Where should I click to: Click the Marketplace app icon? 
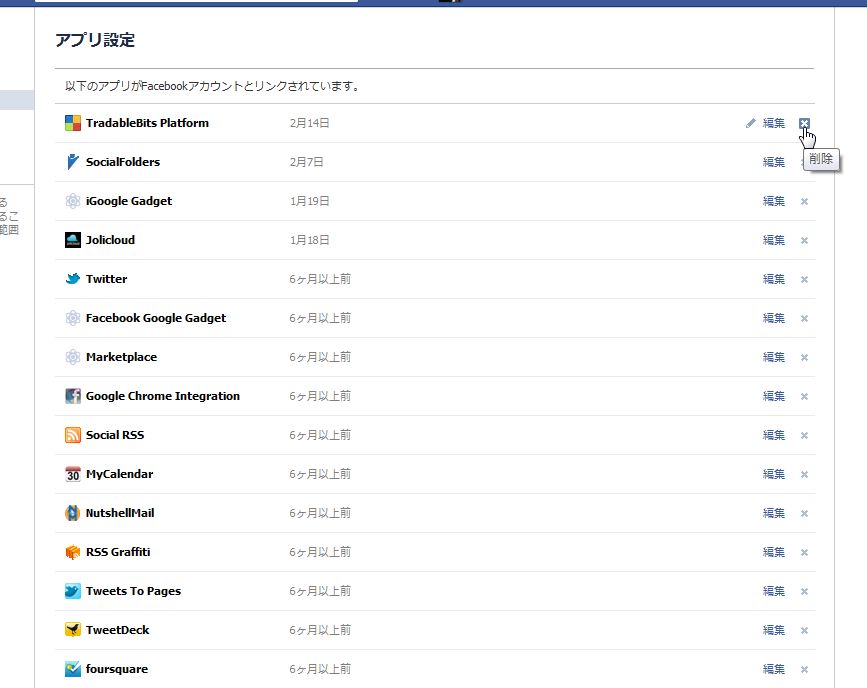pyautogui.click(x=72, y=357)
